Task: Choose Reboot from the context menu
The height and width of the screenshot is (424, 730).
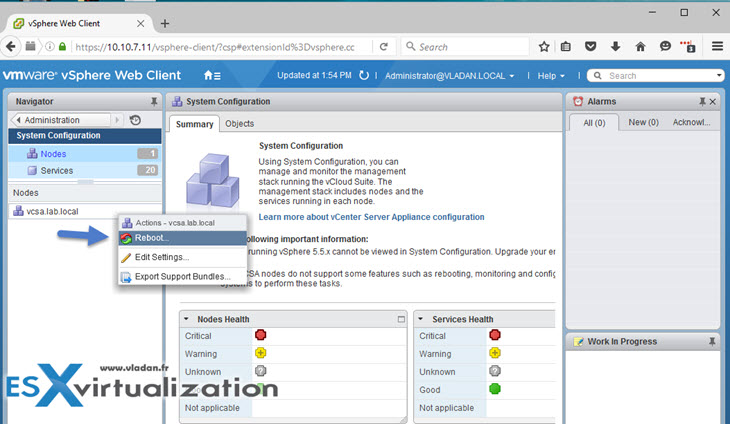Action: [x=182, y=238]
